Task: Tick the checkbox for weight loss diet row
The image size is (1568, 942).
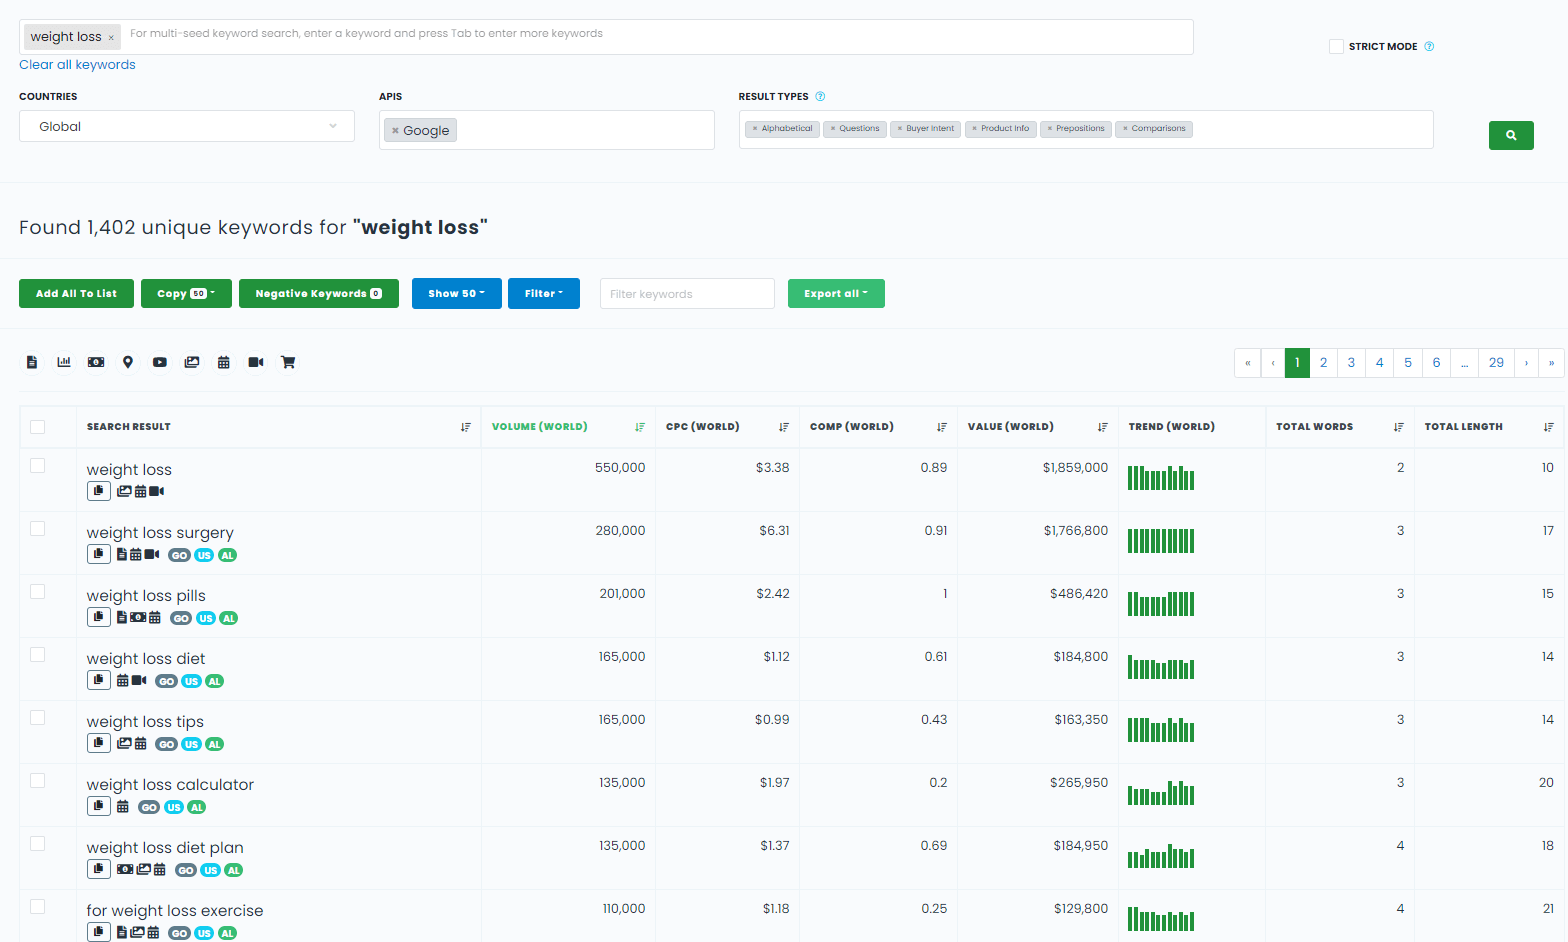Action: pyautogui.click(x=38, y=654)
